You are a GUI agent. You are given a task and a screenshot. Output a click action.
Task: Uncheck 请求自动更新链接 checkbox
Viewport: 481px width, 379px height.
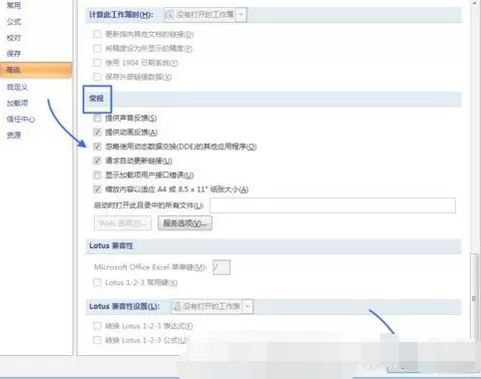[x=97, y=161]
